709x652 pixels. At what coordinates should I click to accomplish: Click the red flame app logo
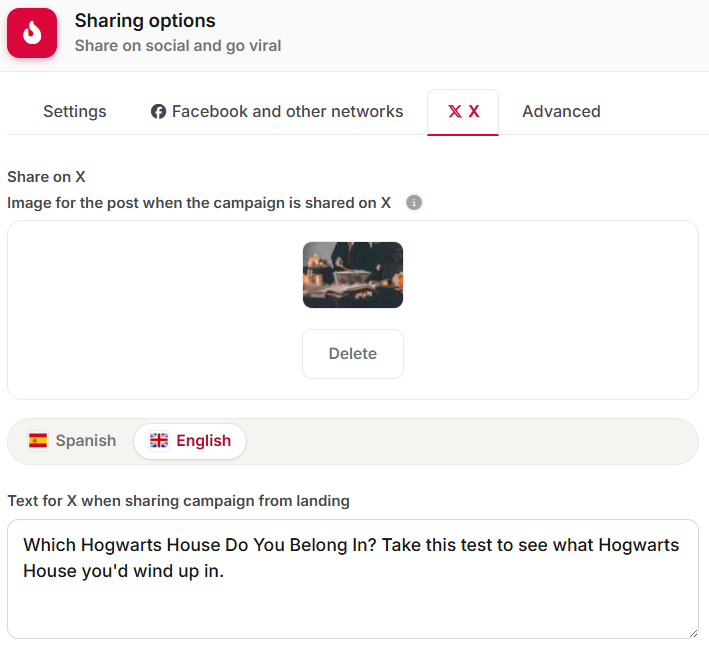[x=32, y=33]
